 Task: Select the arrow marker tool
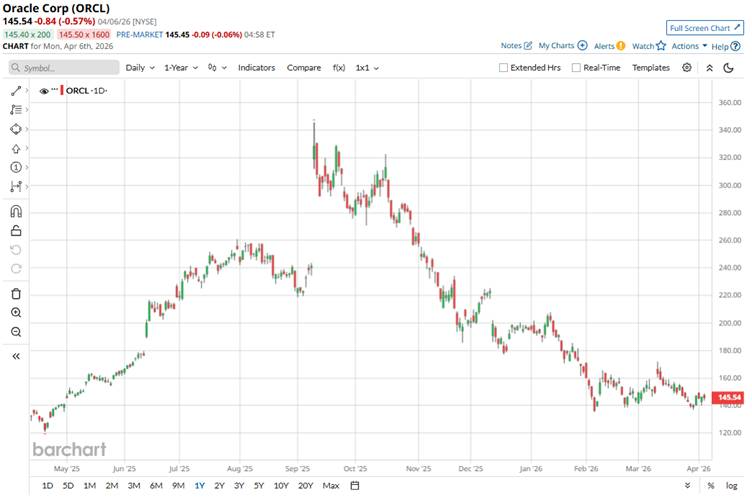point(16,149)
